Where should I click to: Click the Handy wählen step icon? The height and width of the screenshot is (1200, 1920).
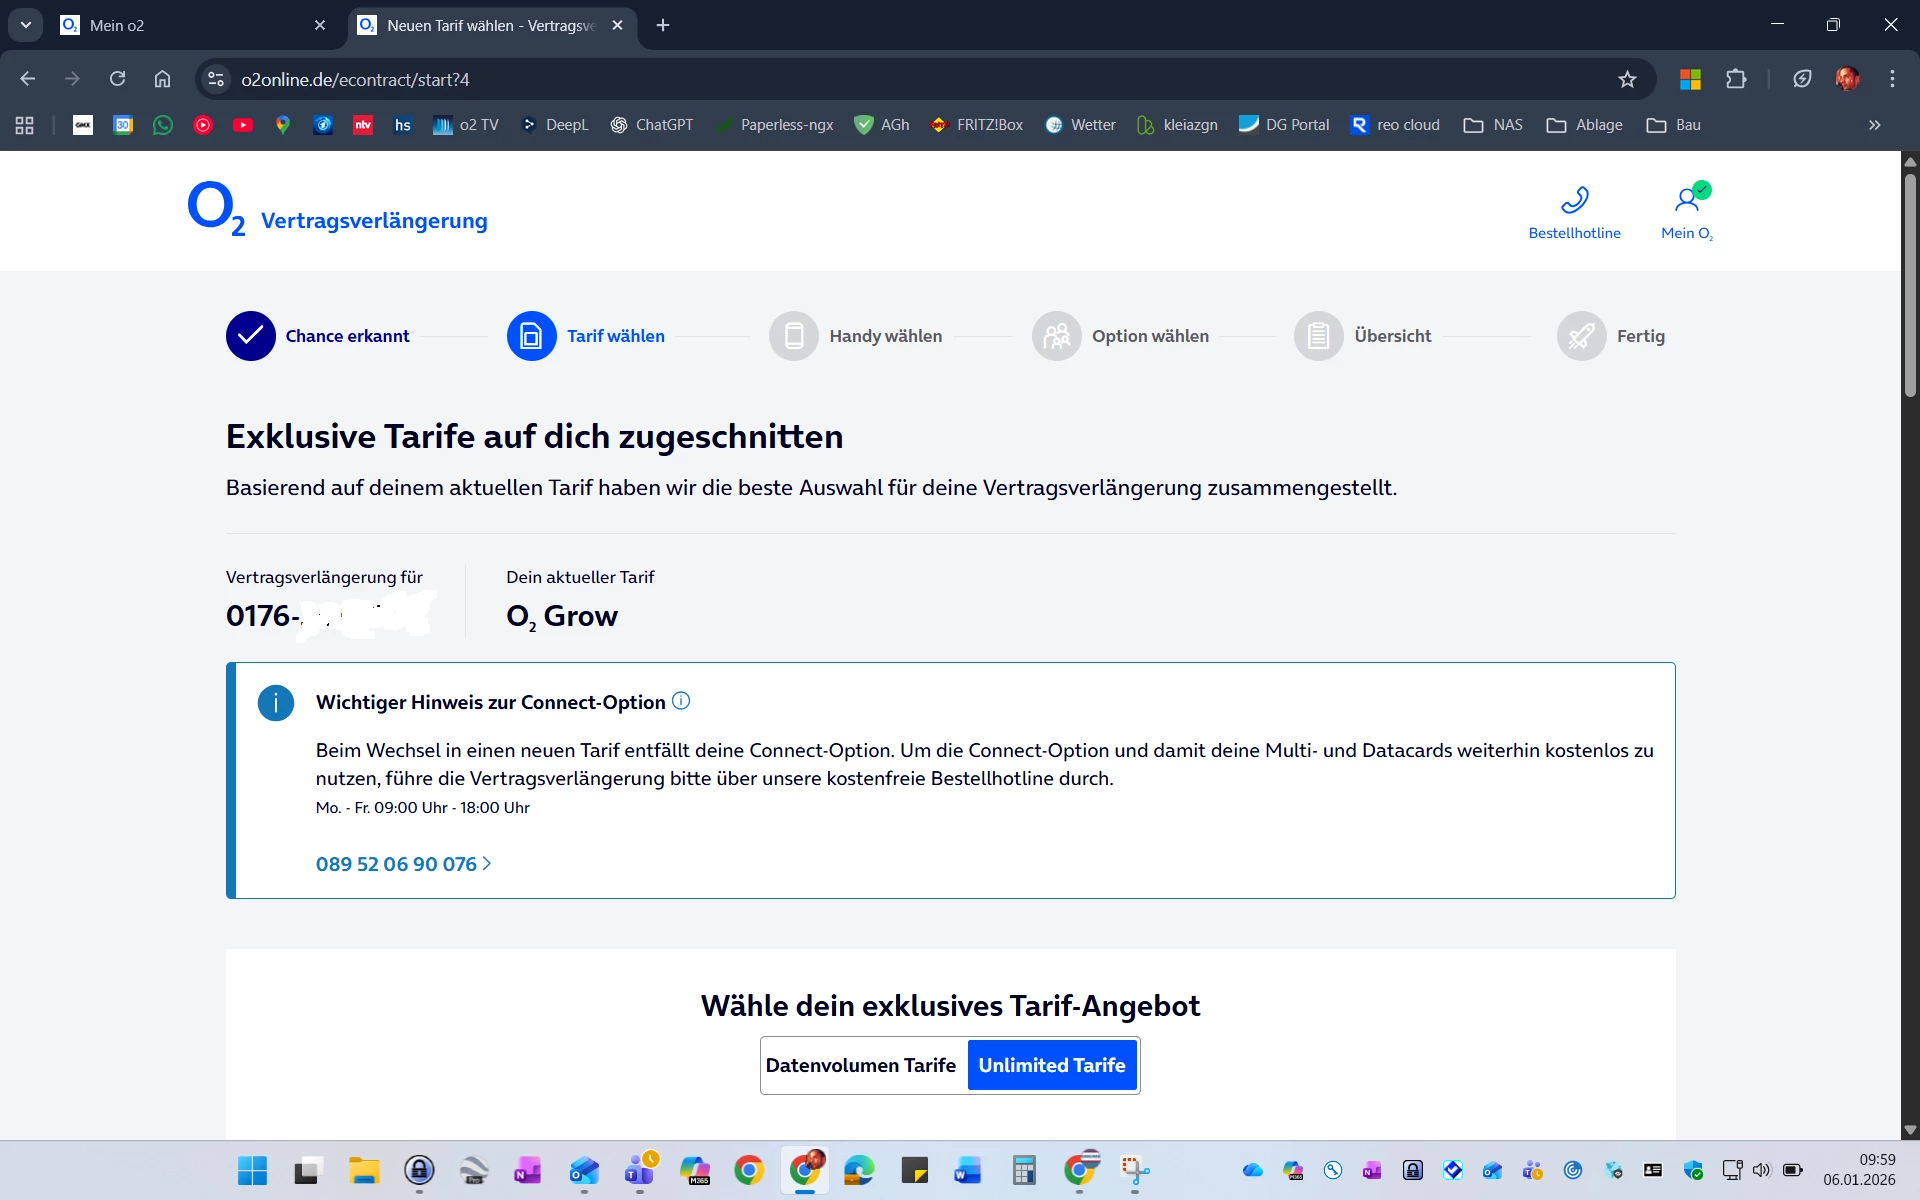coord(794,336)
